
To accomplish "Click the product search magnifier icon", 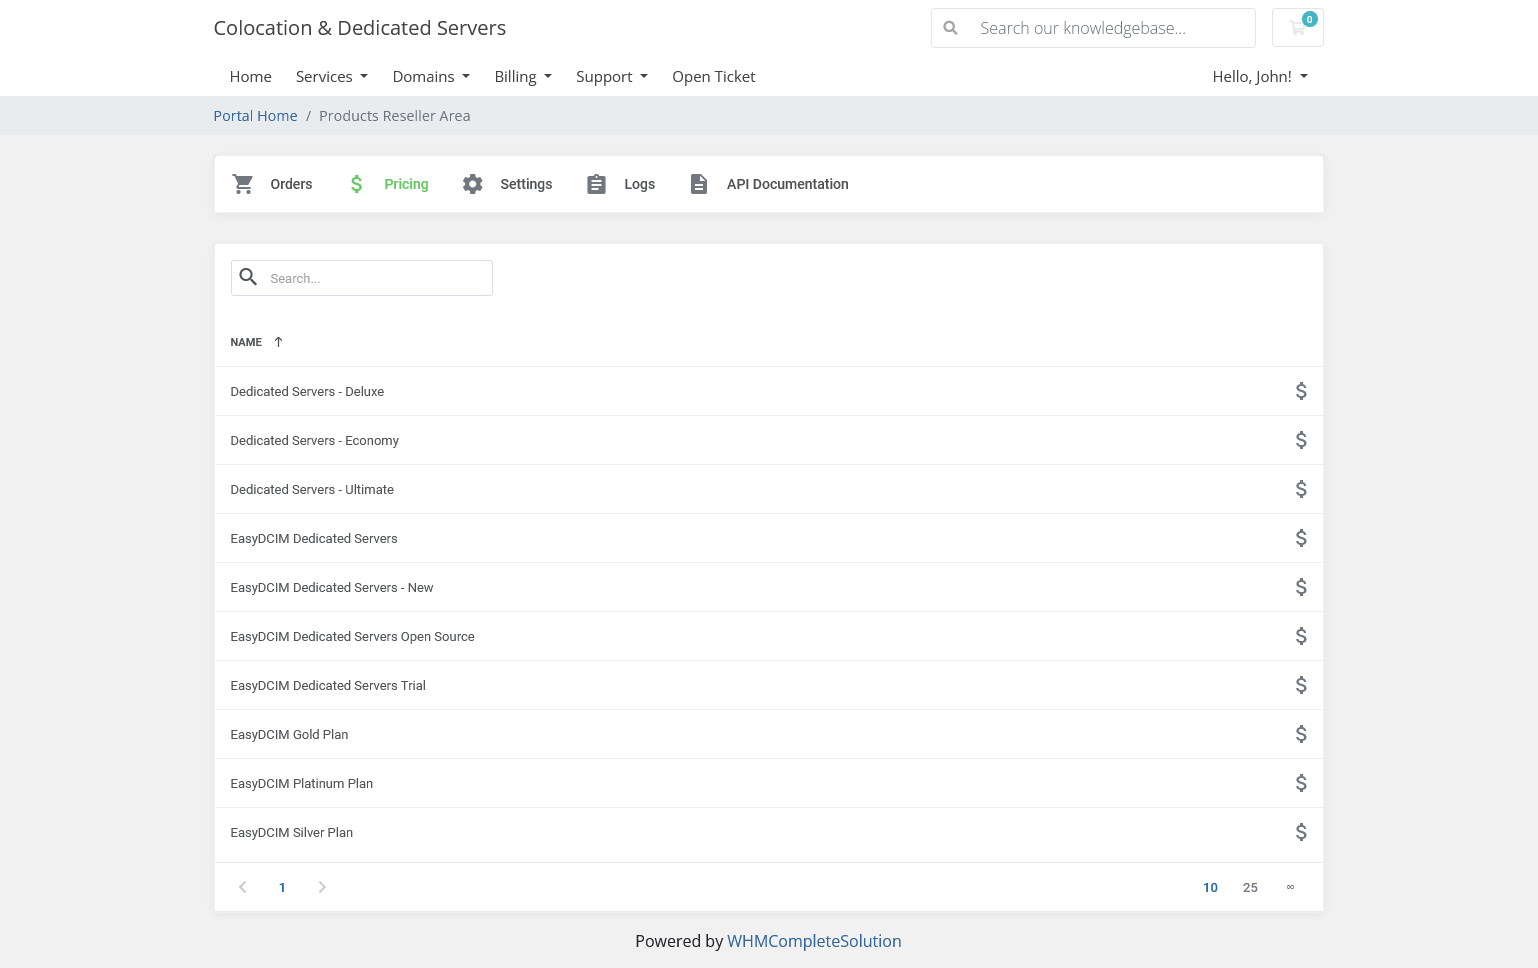I will 249,277.
